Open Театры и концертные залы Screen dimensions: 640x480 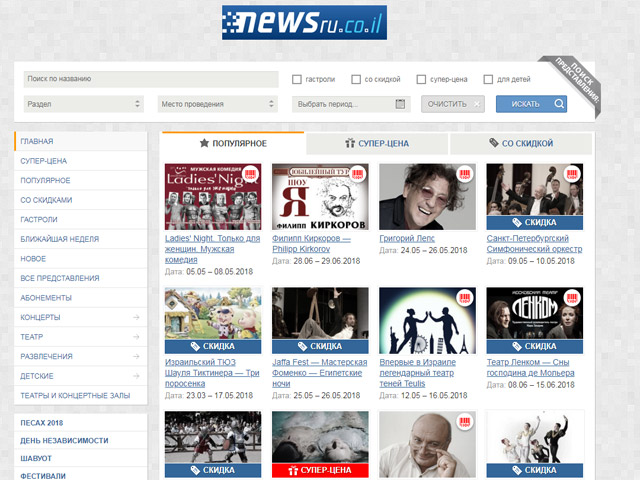point(80,396)
